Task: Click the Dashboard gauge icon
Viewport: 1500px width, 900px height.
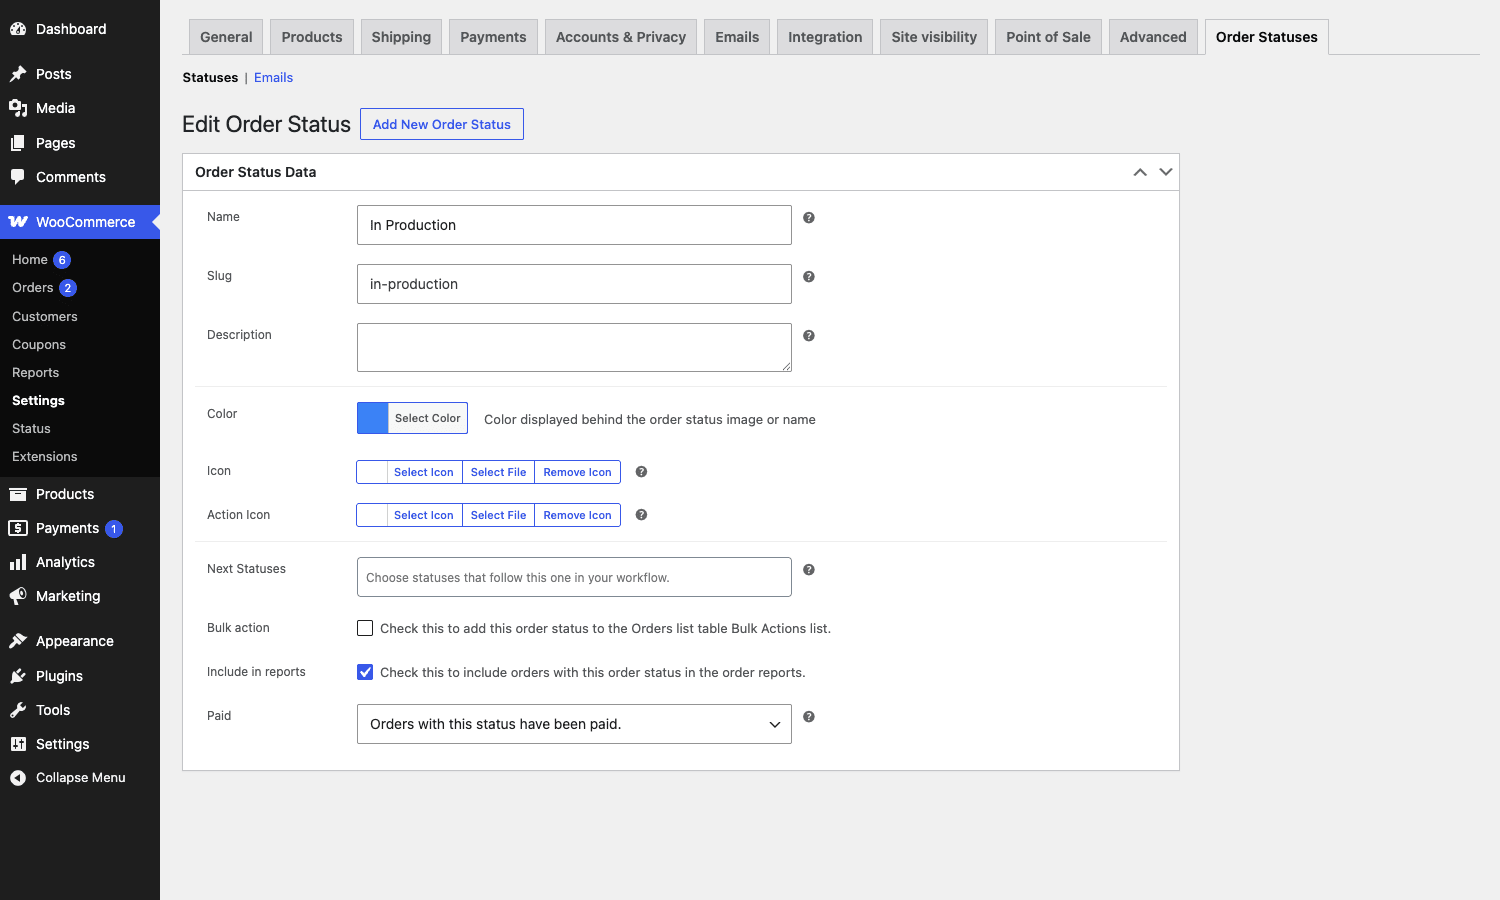Action: pyautogui.click(x=18, y=29)
